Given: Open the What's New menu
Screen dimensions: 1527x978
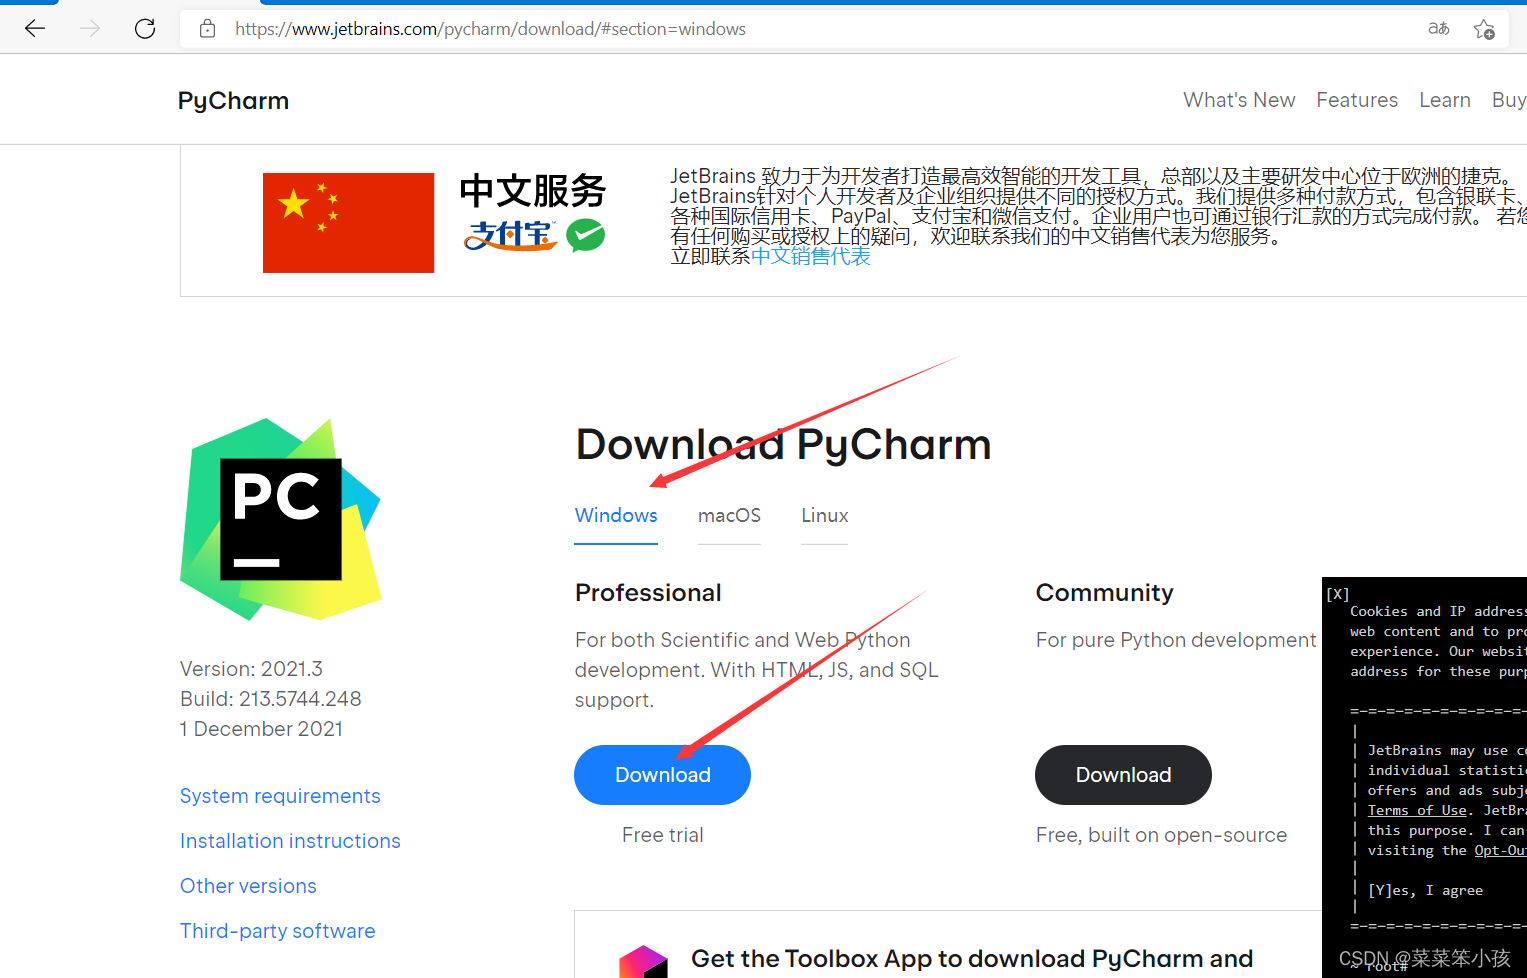Looking at the screenshot, I should click(x=1239, y=99).
